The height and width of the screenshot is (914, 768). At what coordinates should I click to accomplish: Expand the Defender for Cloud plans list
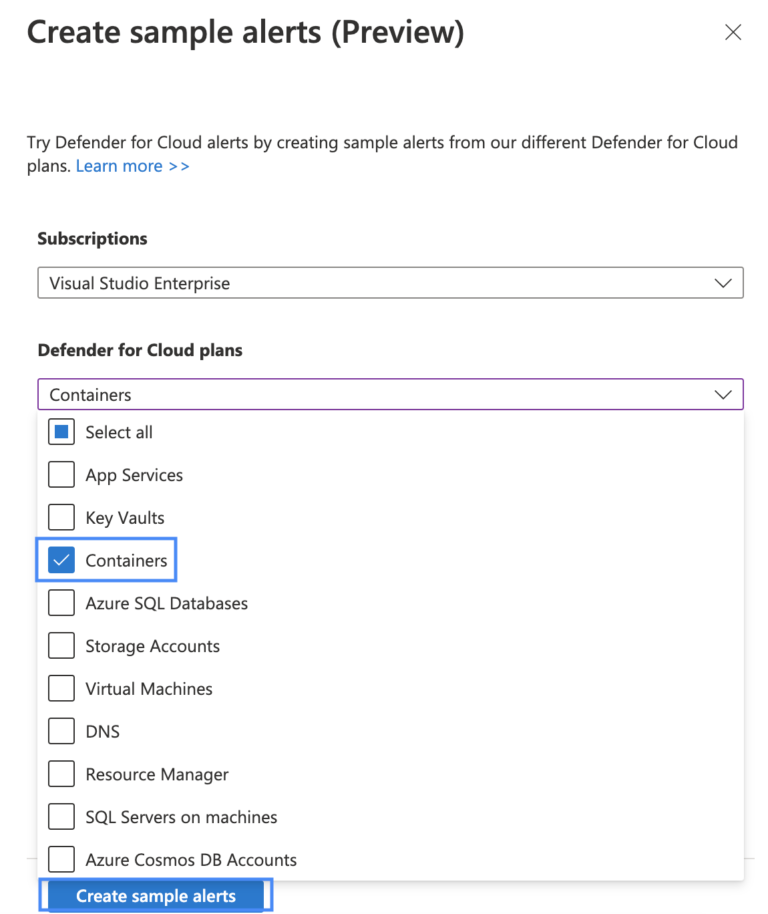[x=723, y=394]
